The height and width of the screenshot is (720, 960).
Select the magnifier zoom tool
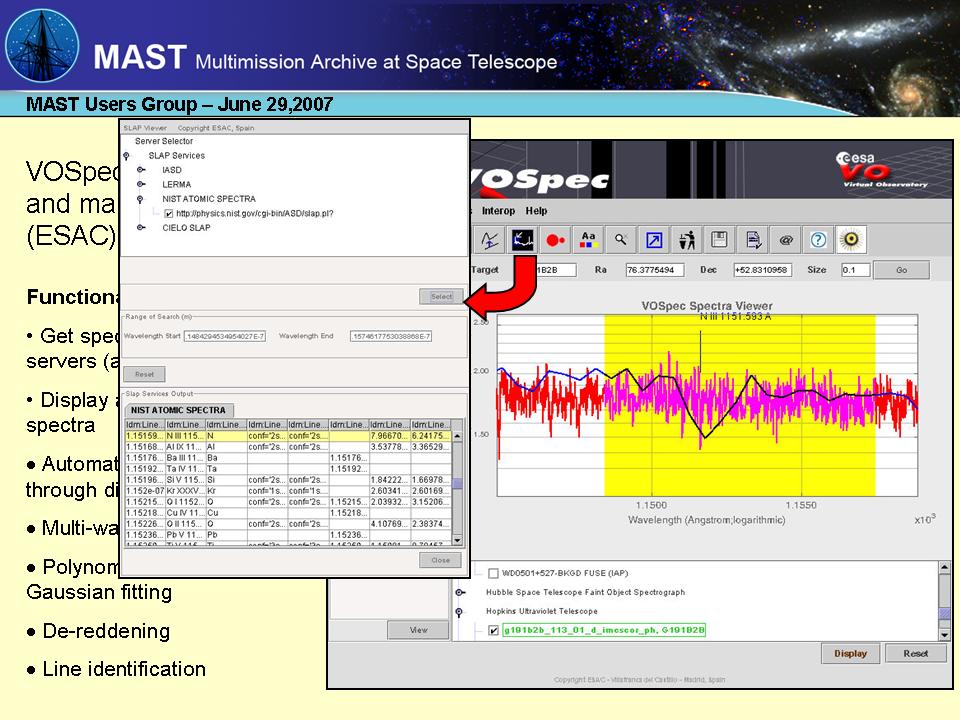click(621, 240)
